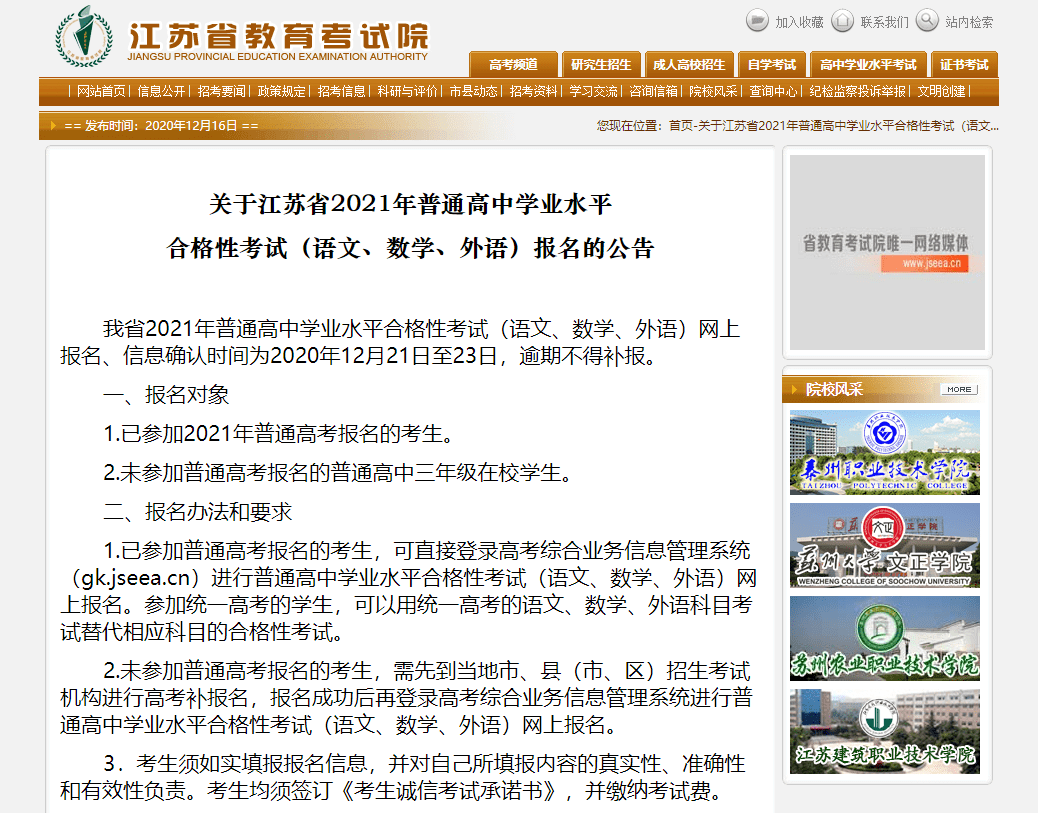Open the 高考频道 tab
The image size is (1038, 813).
pos(513,64)
